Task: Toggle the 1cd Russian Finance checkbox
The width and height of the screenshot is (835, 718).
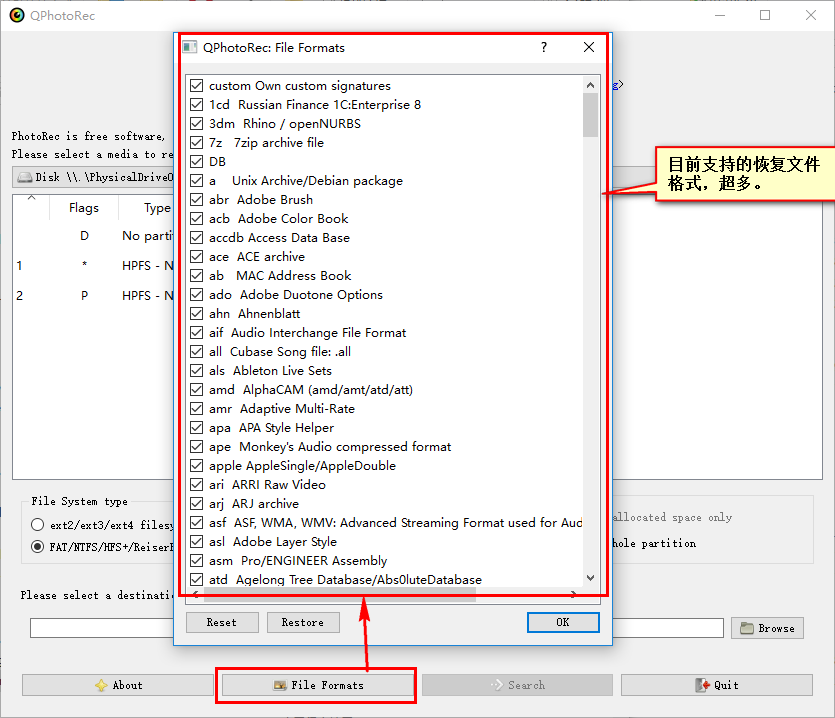Action: pyautogui.click(x=197, y=104)
